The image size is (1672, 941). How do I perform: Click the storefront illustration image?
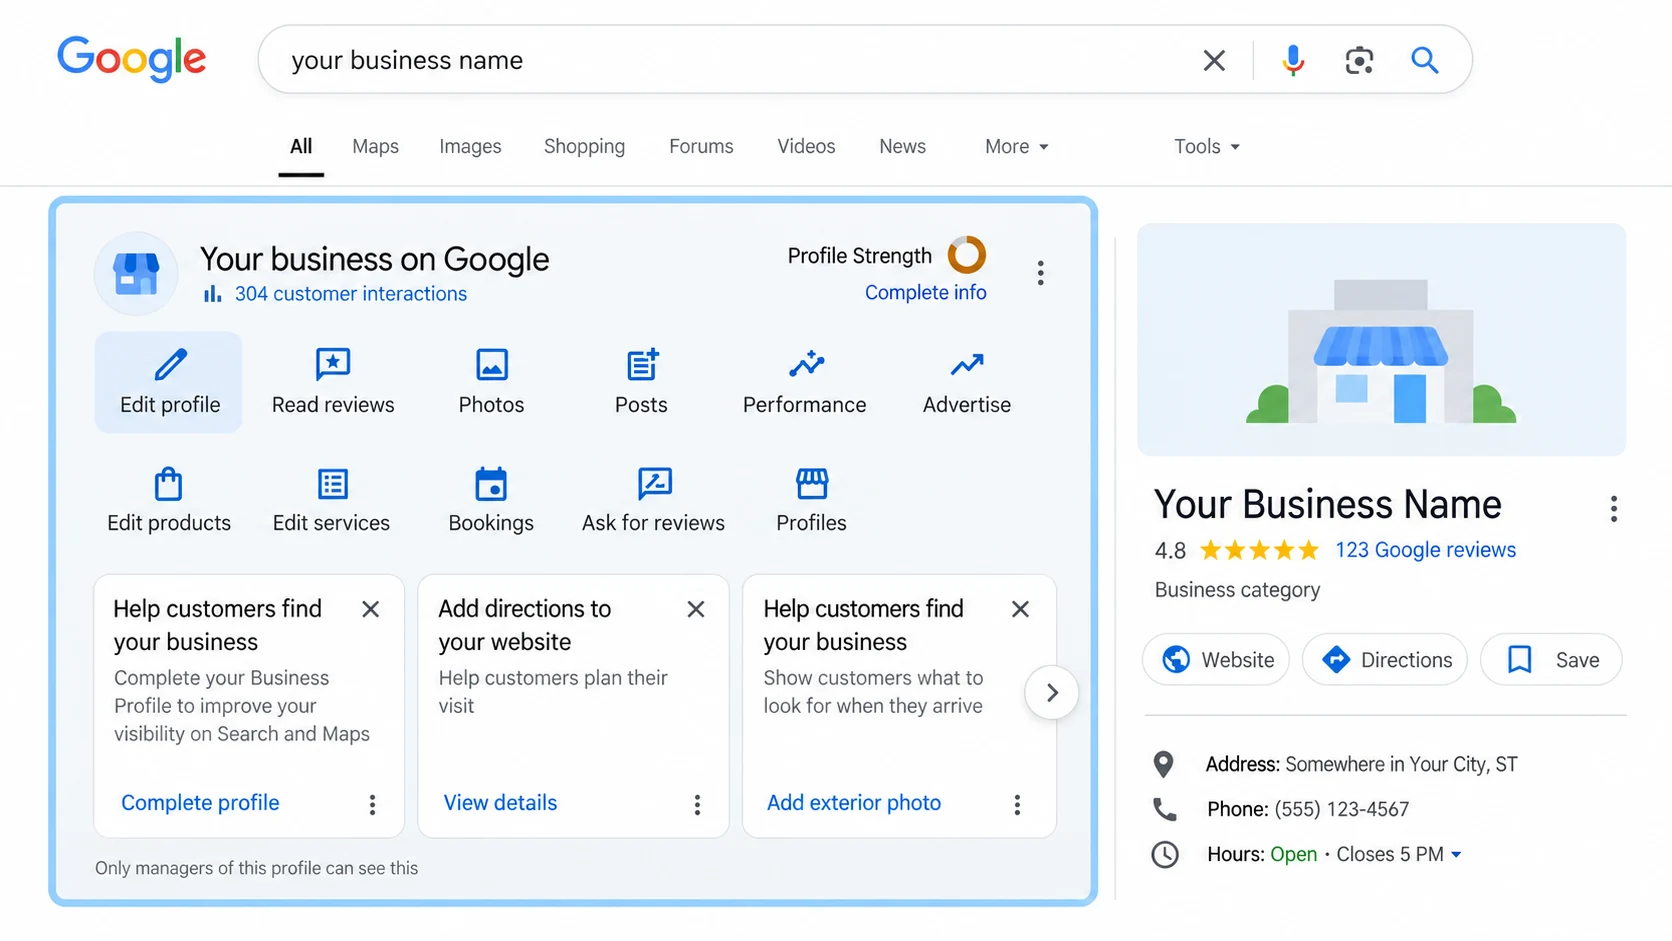click(x=1381, y=340)
